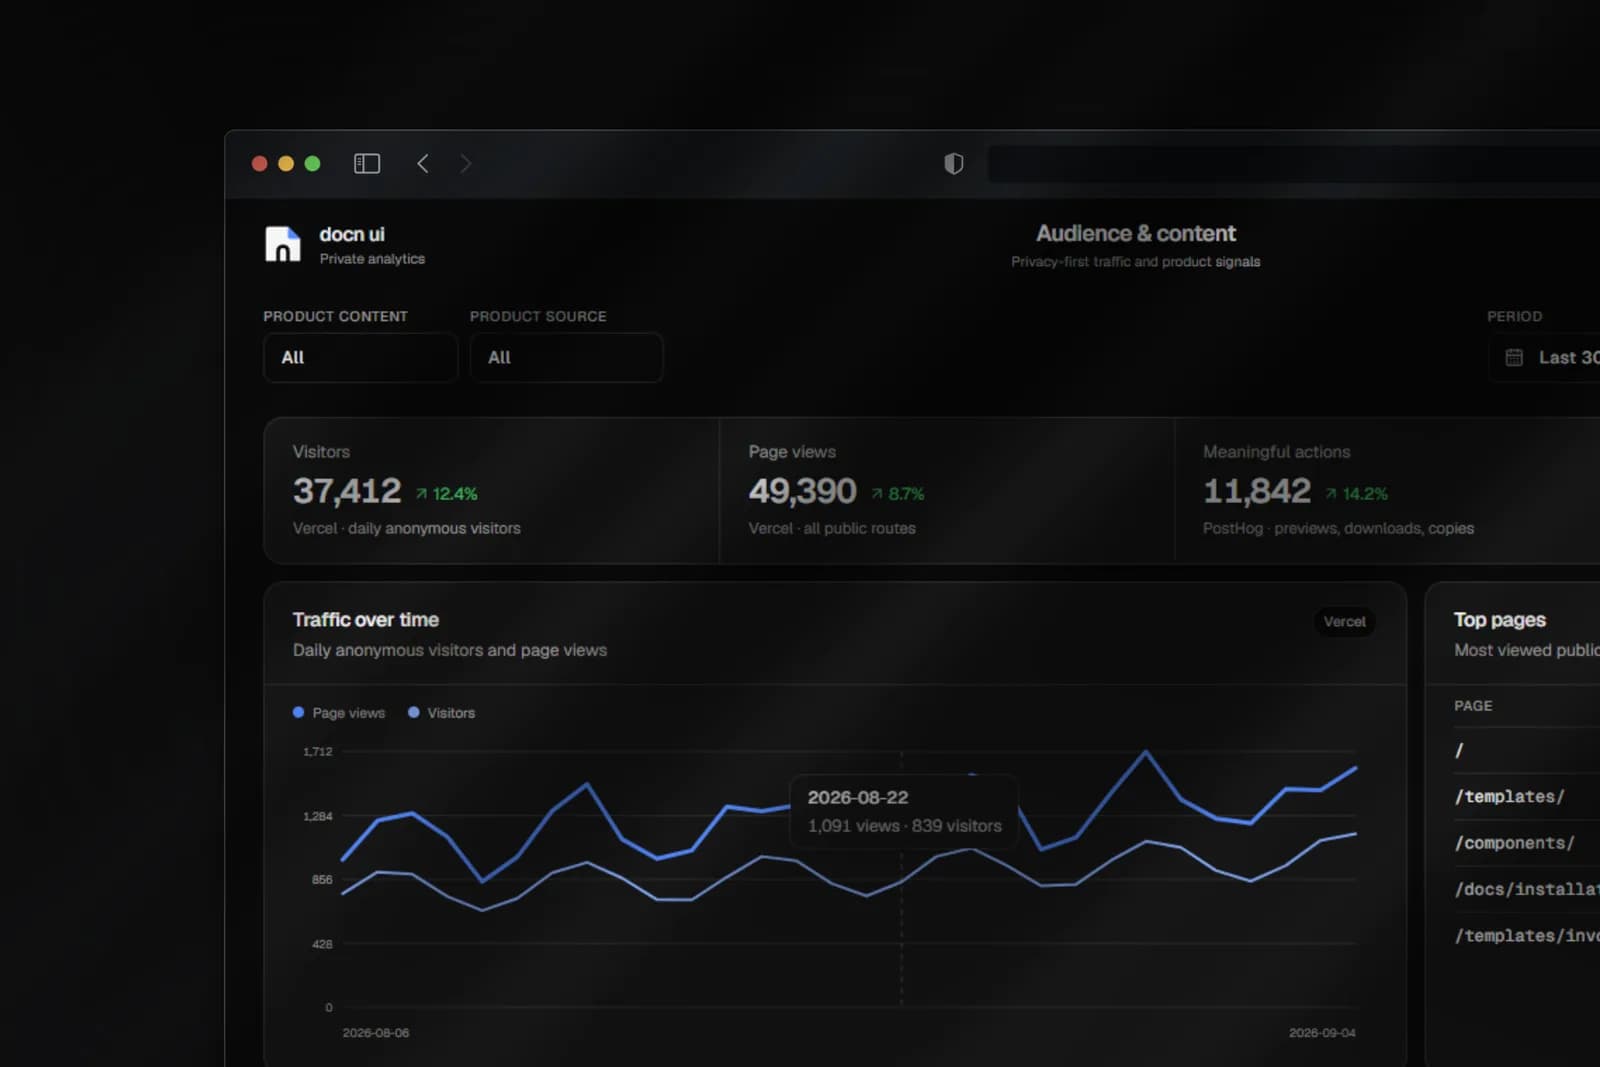The width and height of the screenshot is (1600, 1067).
Task: Click the 12.4% visitors growth figure
Action: coord(455,494)
